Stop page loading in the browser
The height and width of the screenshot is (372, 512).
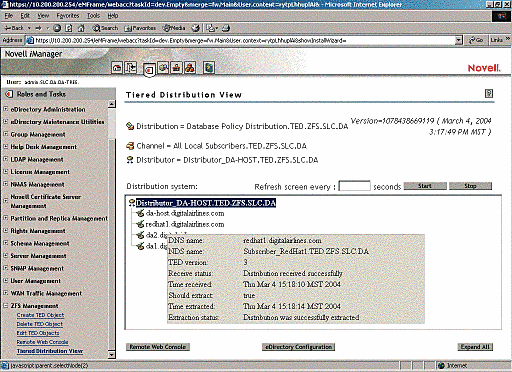point(57,28)
